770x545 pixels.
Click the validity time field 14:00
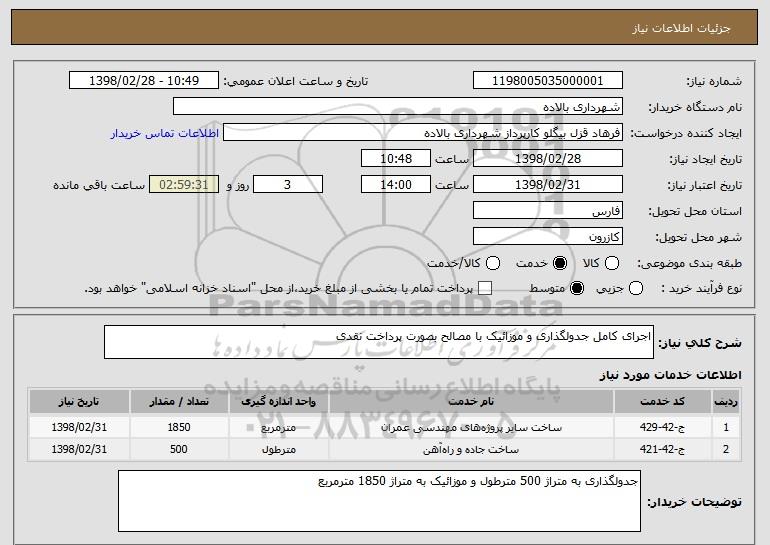[396, 185]
